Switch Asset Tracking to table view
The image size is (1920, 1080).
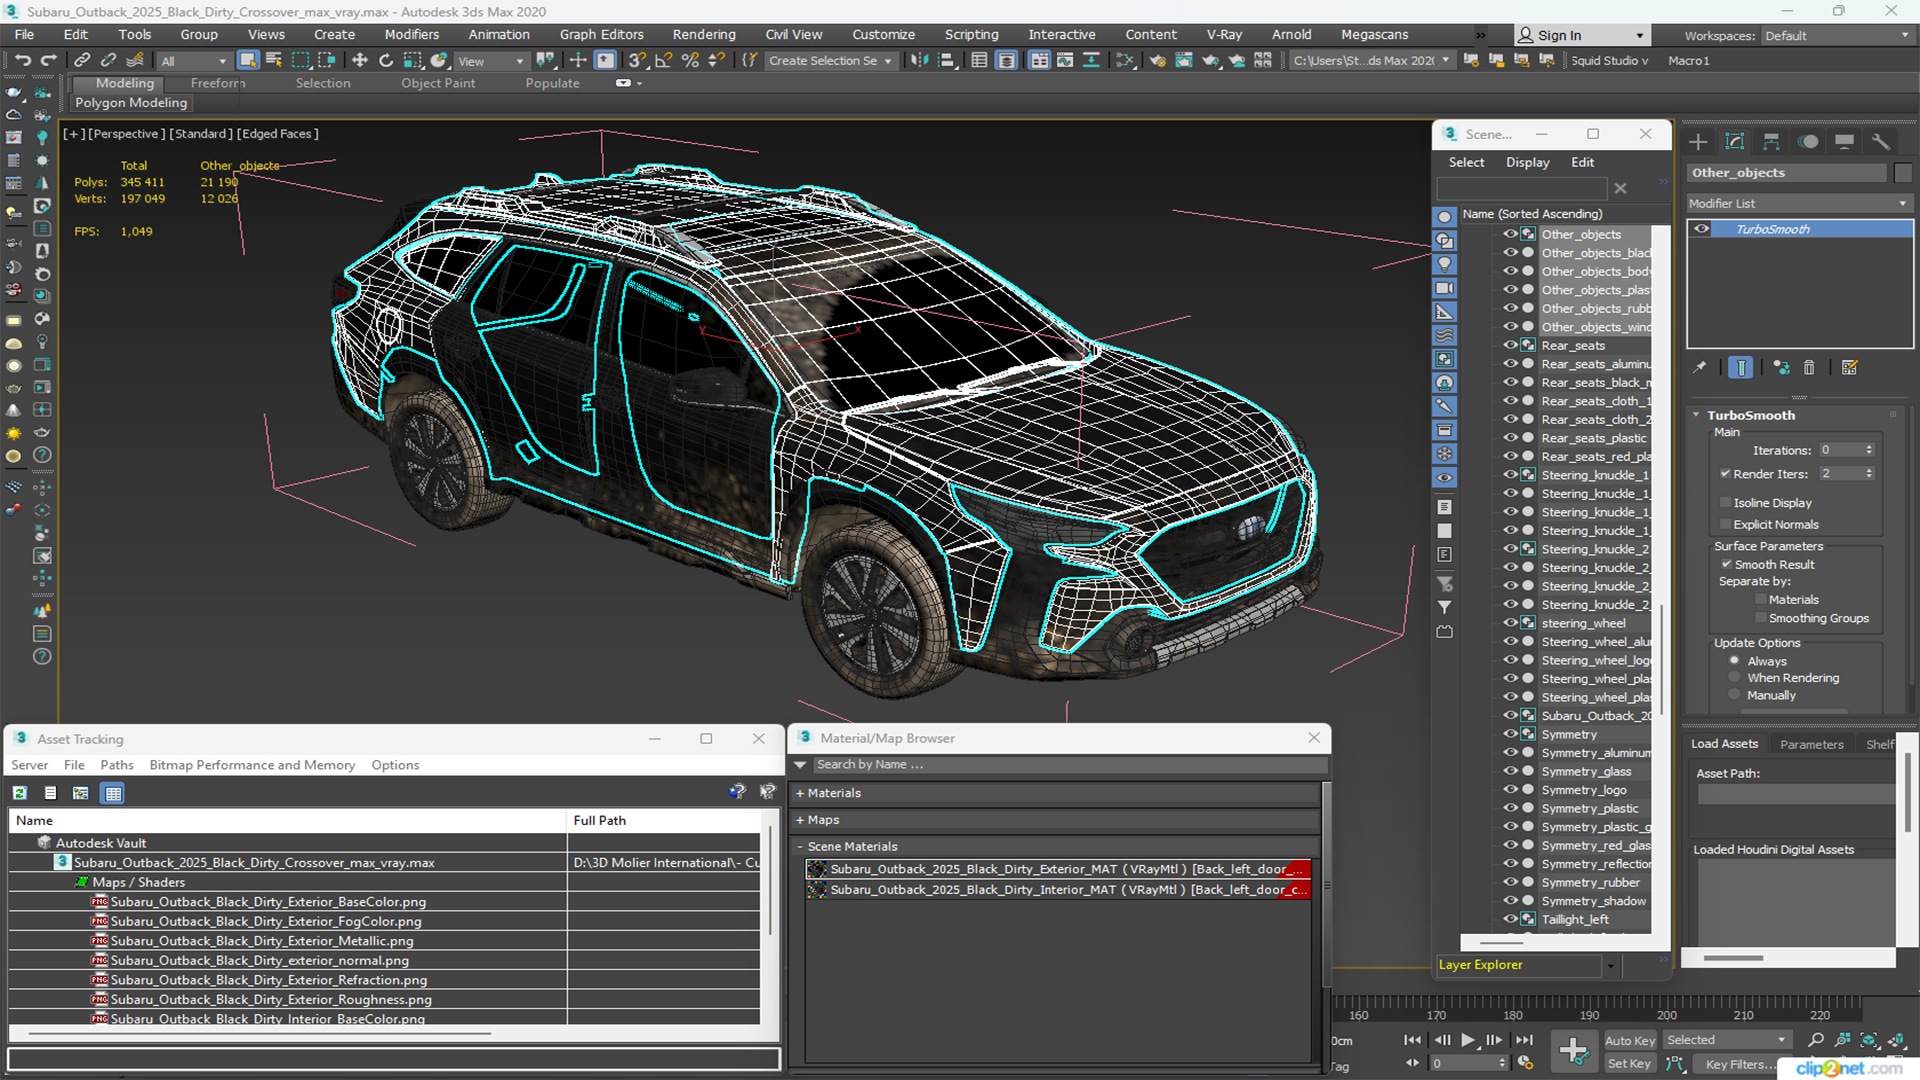(x=113, y=793)
